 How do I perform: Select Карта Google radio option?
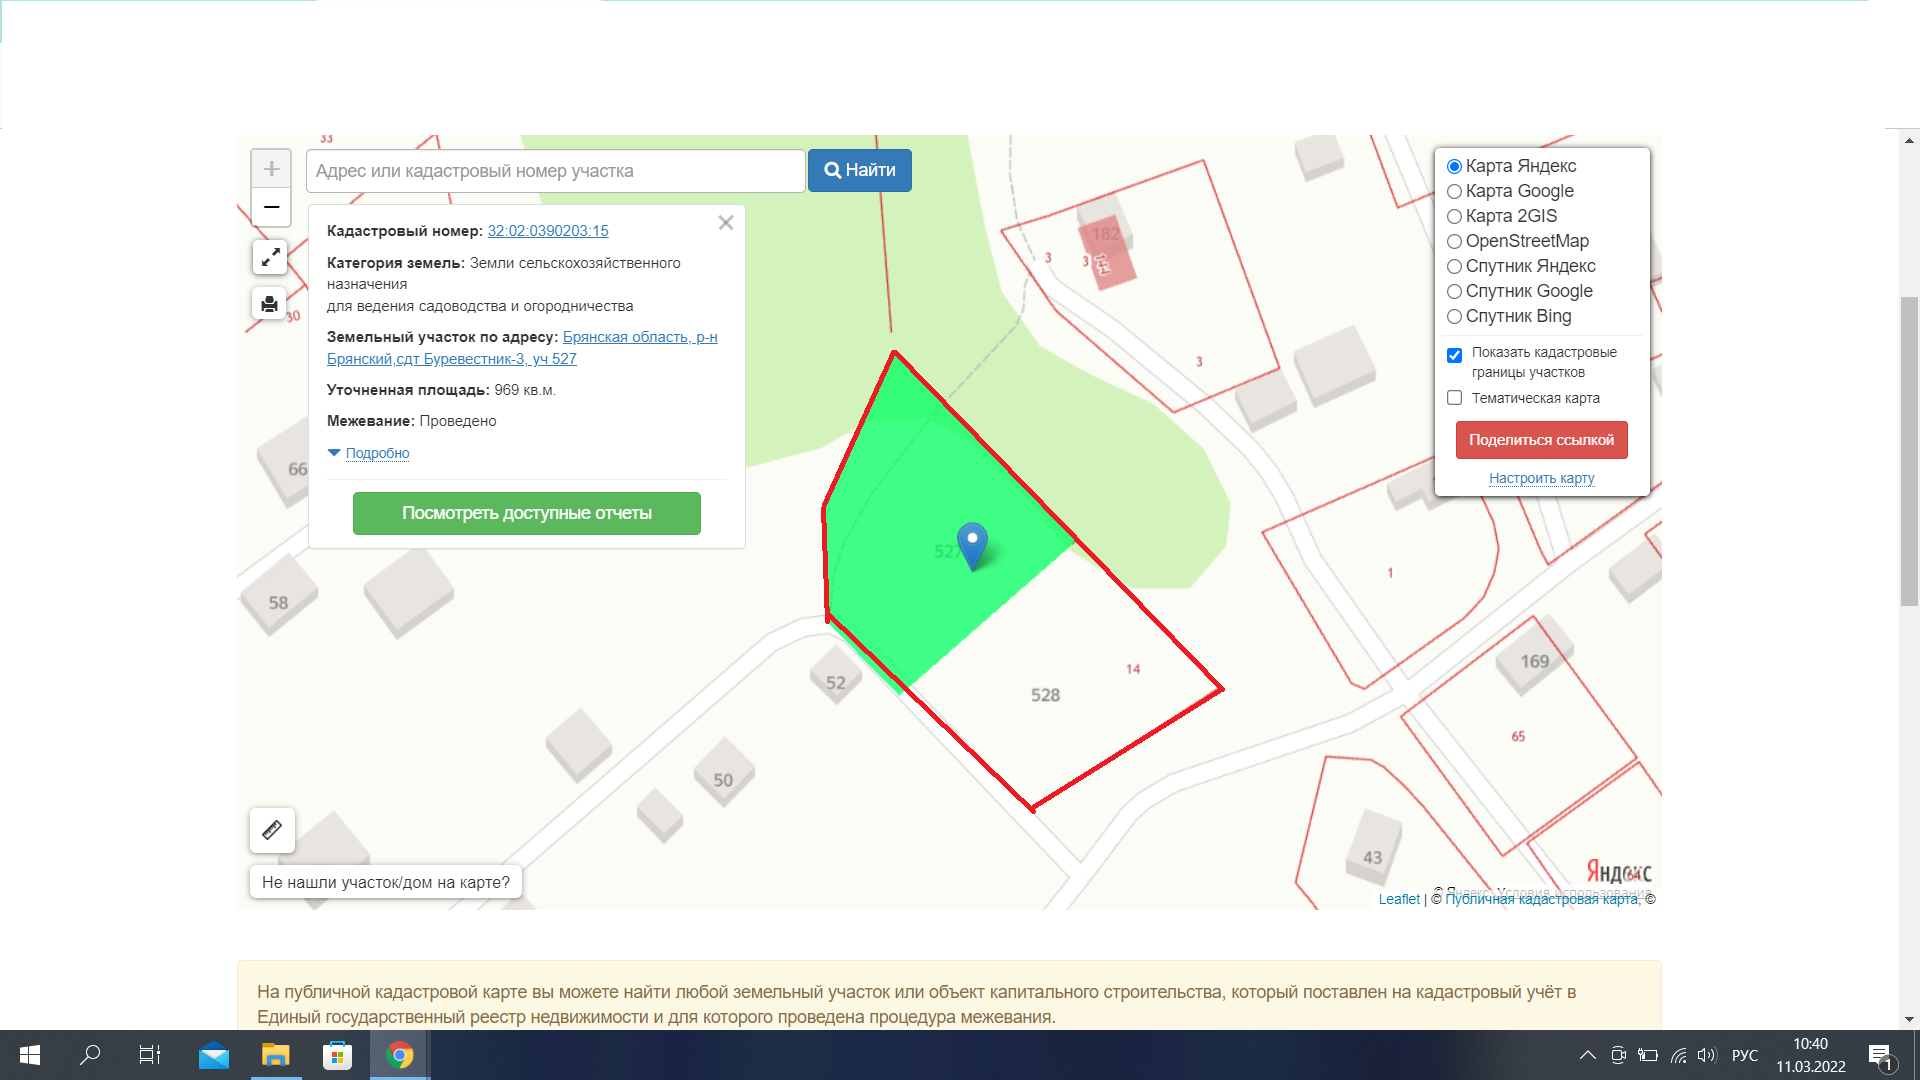(x=1455, y=191)
